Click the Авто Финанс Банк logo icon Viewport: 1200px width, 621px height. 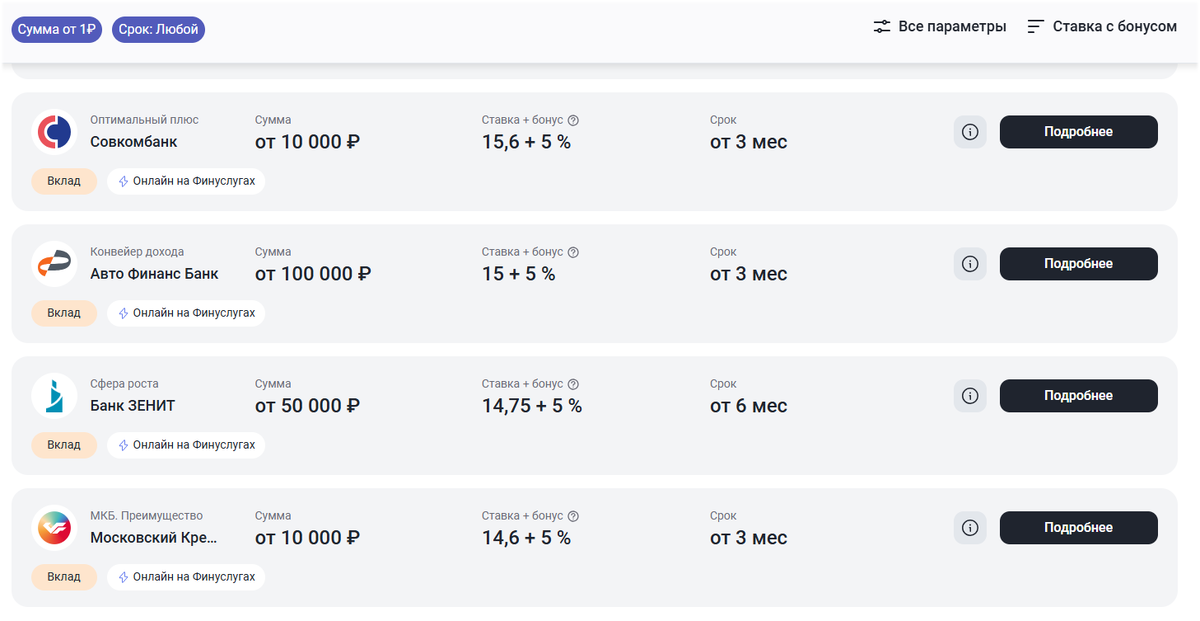click(54, 264)
